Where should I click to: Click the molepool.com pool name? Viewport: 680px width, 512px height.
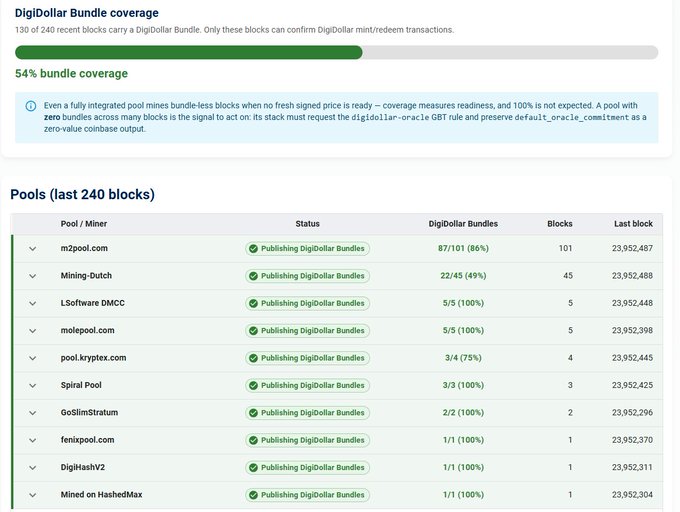[x=88, y=330]
